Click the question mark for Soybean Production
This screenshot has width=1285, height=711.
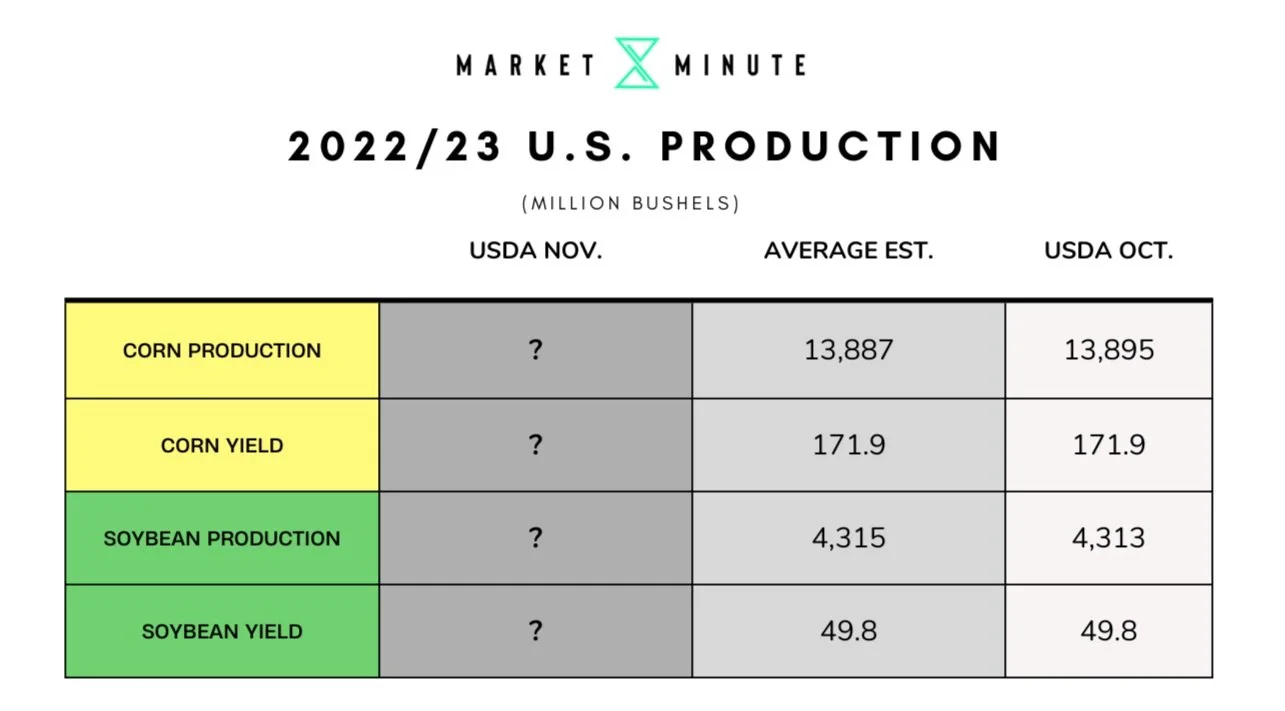point(536,538)
